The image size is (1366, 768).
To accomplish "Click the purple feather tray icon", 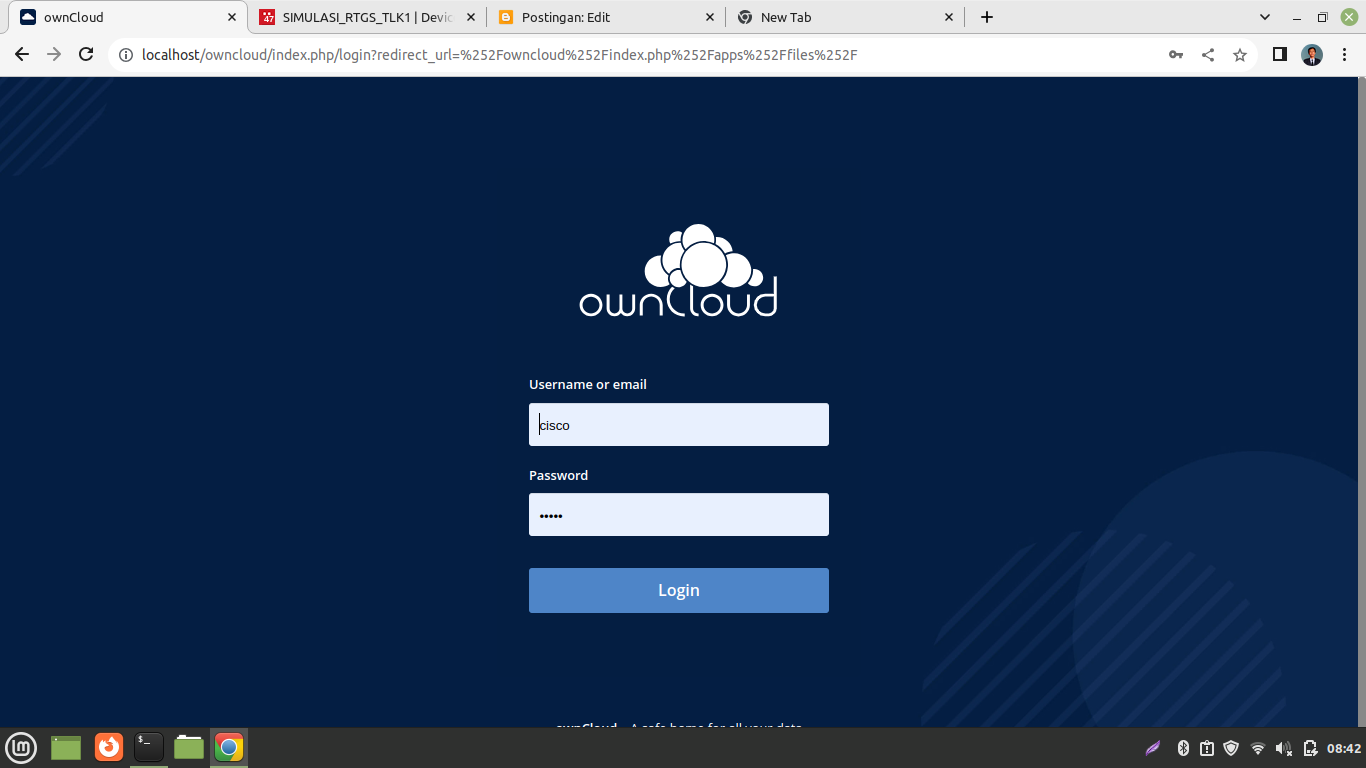I will [x=1153, y=748].
